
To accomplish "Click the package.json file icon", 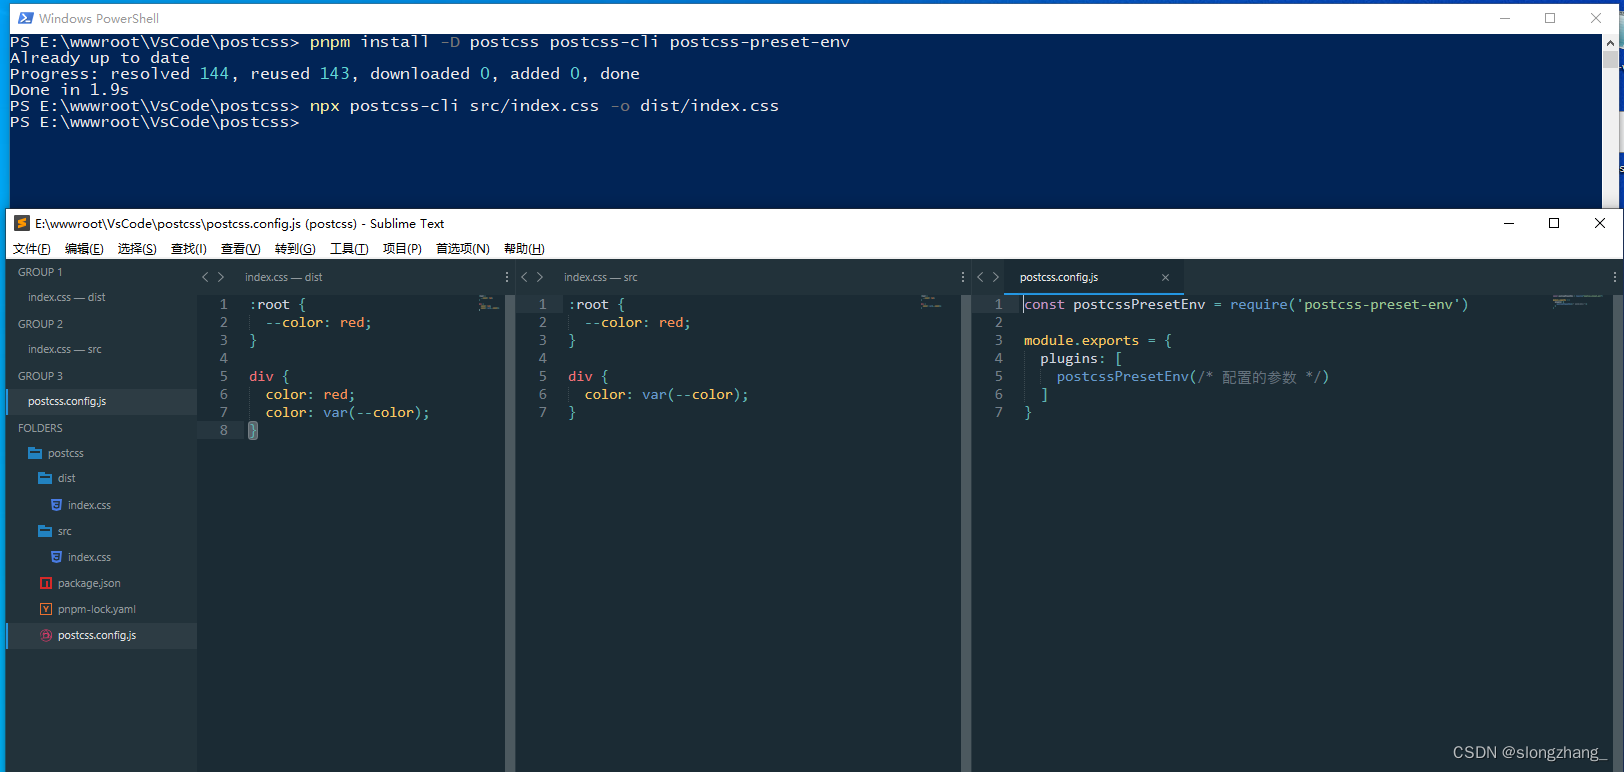I will (45, 583).
